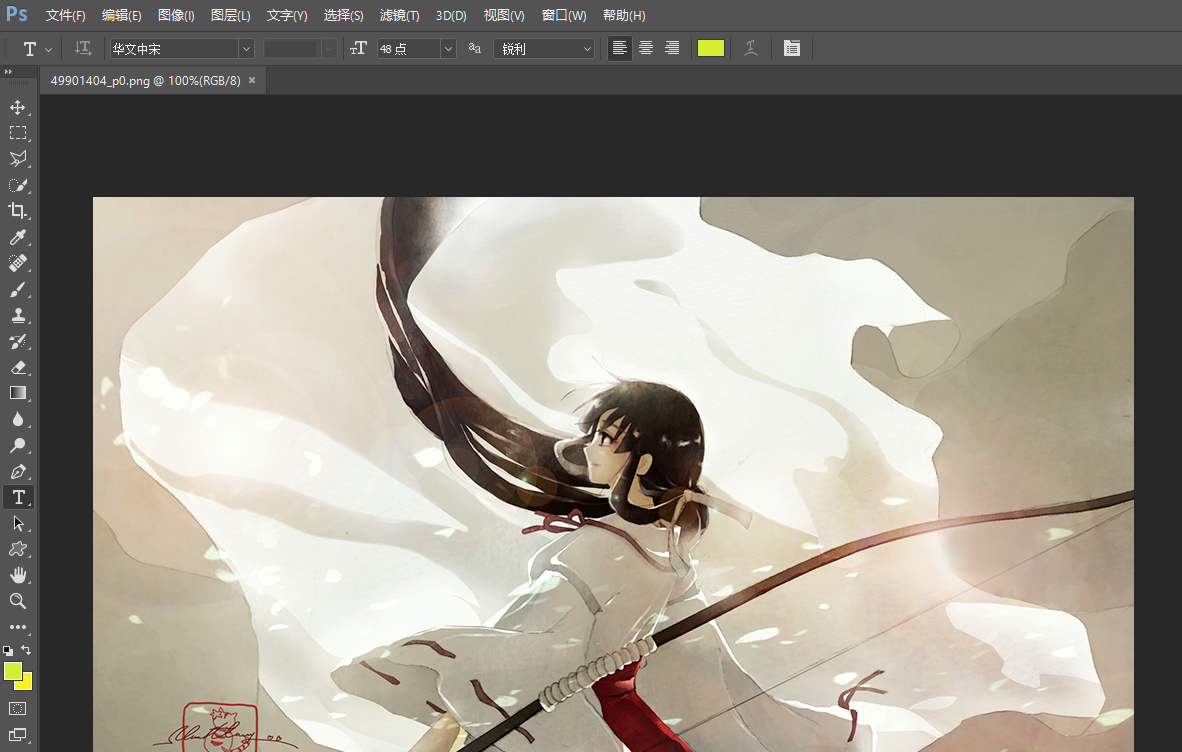Open the background color picker
Screen dimensions: 1182x752
26,683
